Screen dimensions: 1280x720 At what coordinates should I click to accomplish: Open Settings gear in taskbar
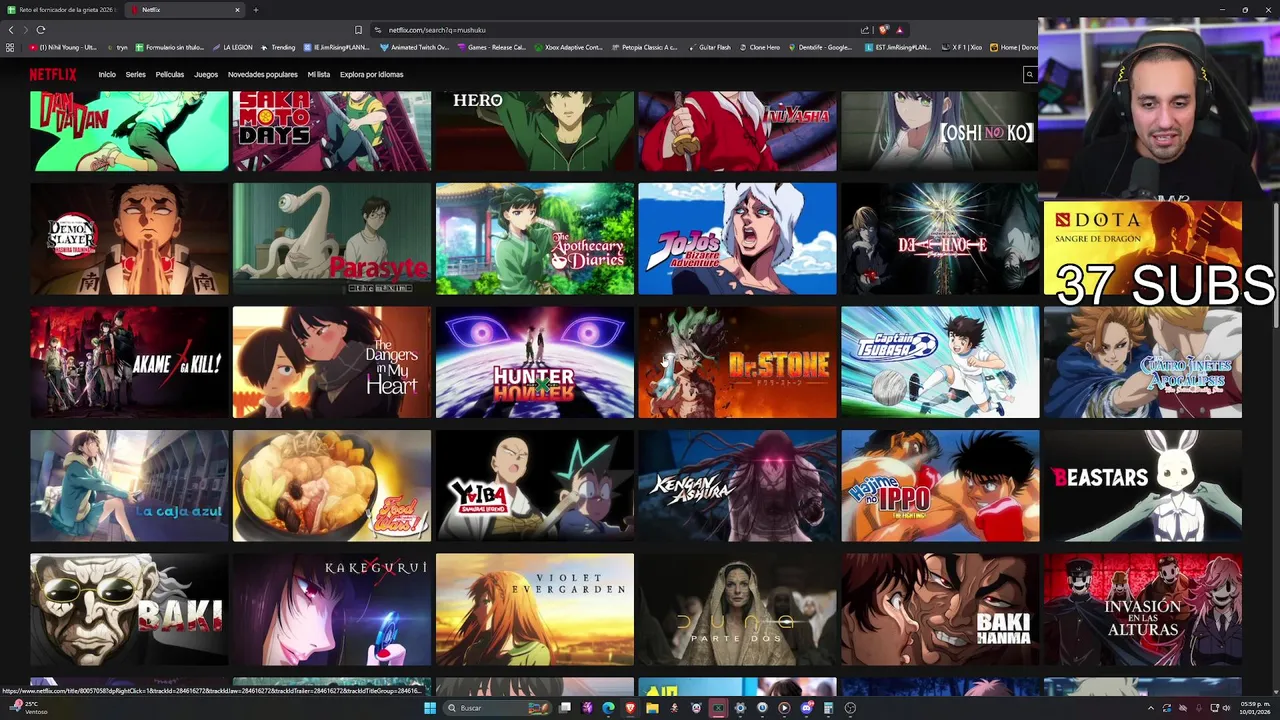(740, 708)
